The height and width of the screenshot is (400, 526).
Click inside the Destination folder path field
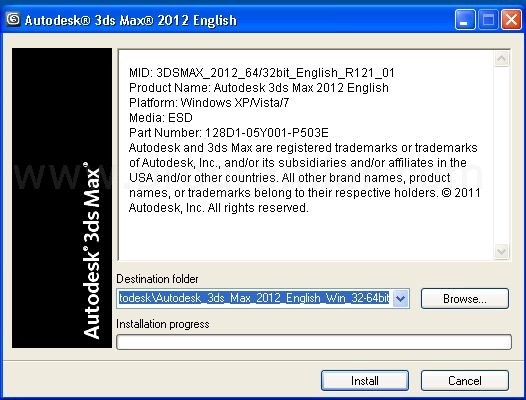point(255,298)
